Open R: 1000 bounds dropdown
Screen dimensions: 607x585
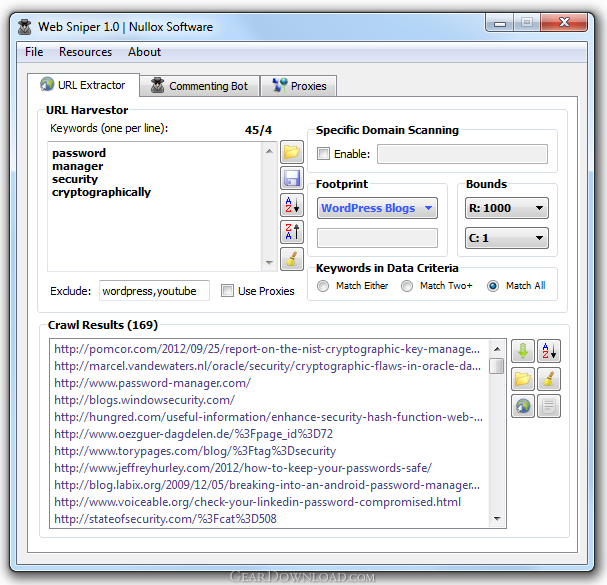[x=506, y=208]
